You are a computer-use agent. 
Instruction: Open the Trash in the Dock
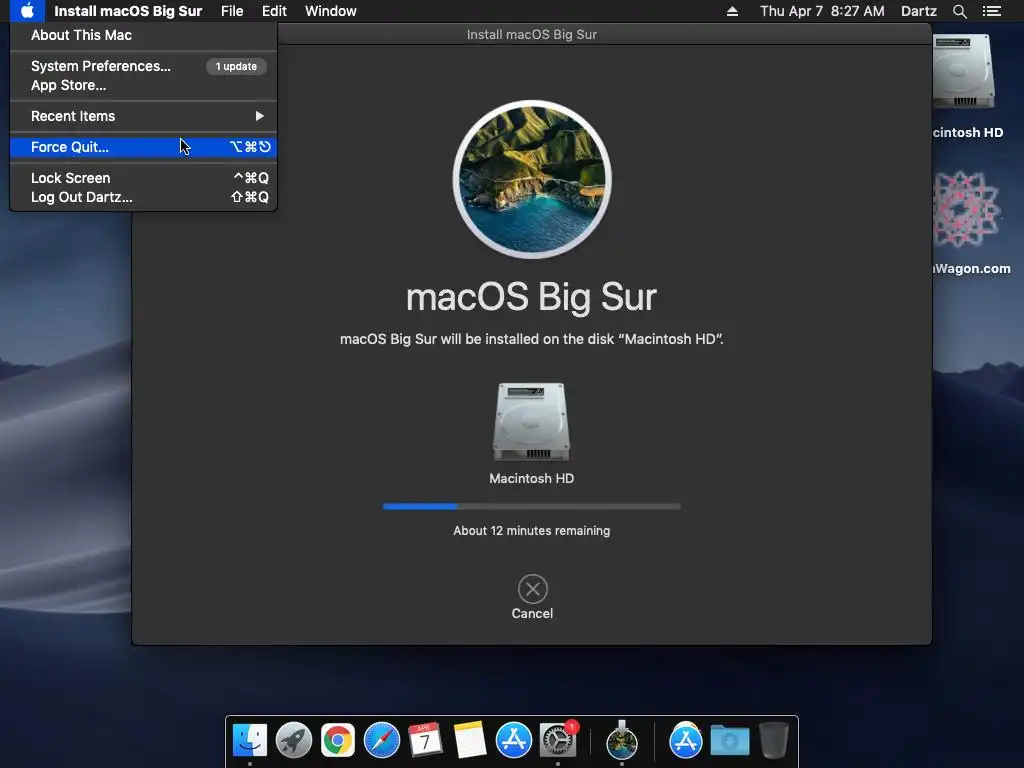pos(774,741)
